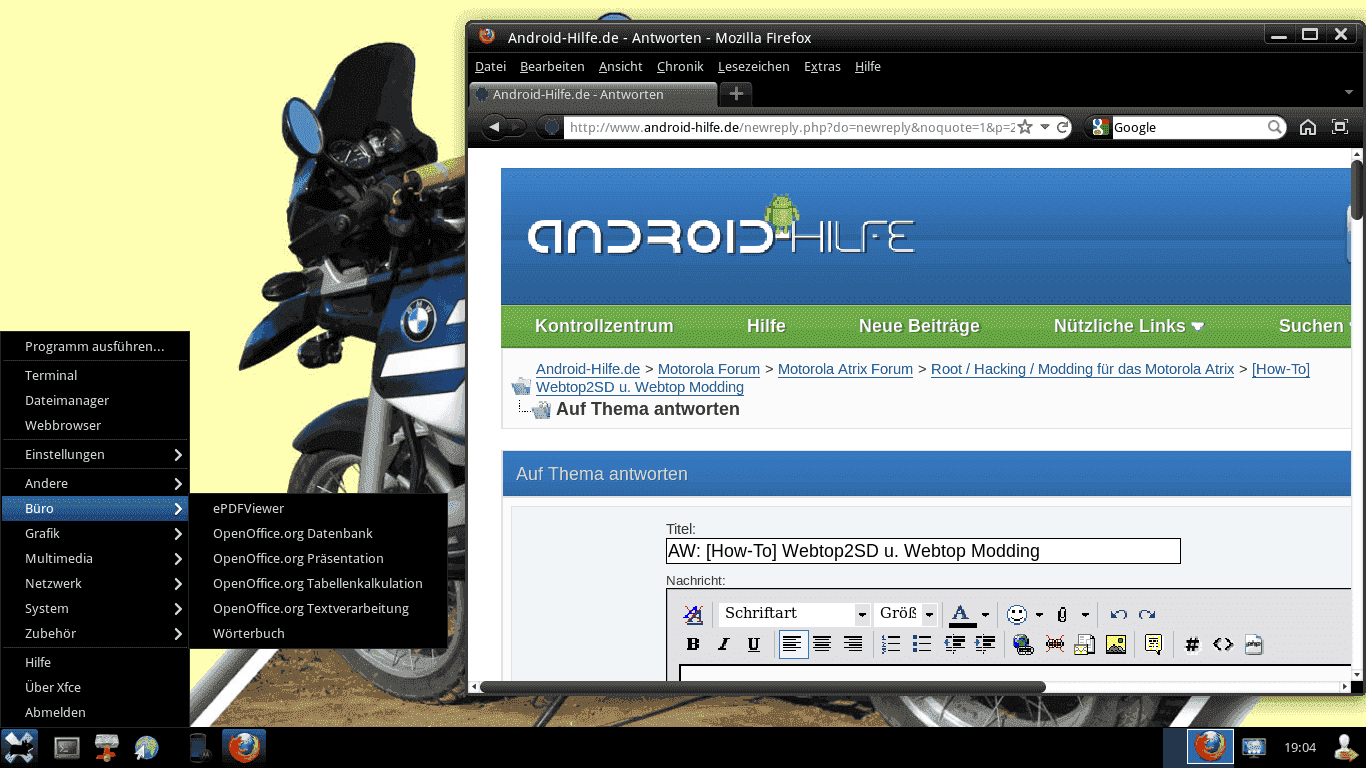The width and height of the screenshot is (1366, 768).
Task: Open Kontrollzentrum in green nav bar
Action: click(604, 326)
